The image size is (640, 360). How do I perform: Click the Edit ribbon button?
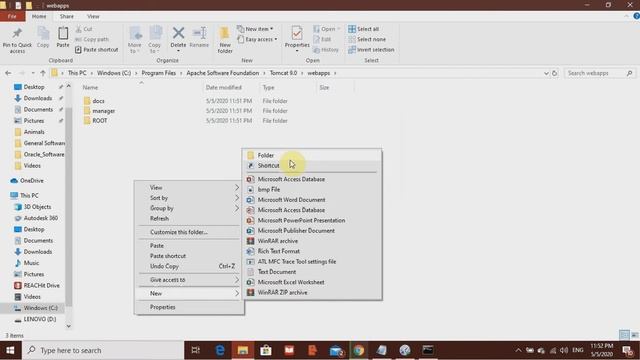pos(322,39)
